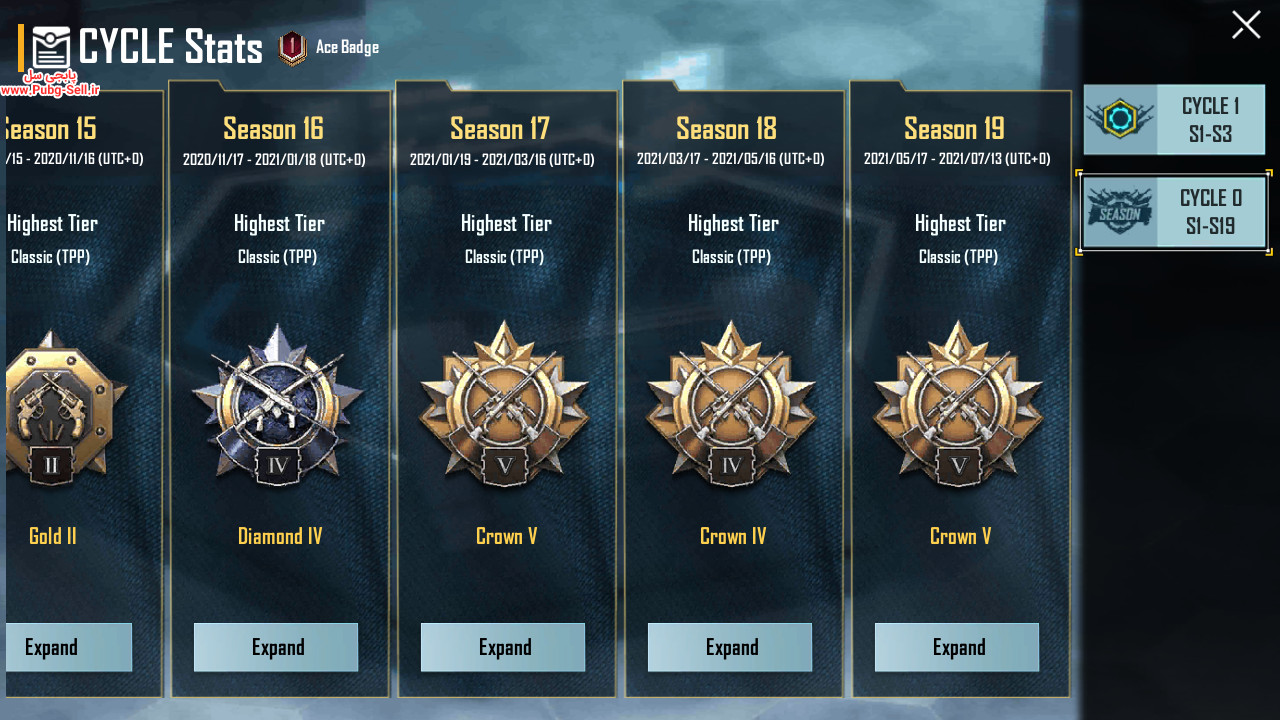Click the Ace Badge label text
Viewport: 1280px width, 720px height.
pyautogui.click(x=347, y=47)
